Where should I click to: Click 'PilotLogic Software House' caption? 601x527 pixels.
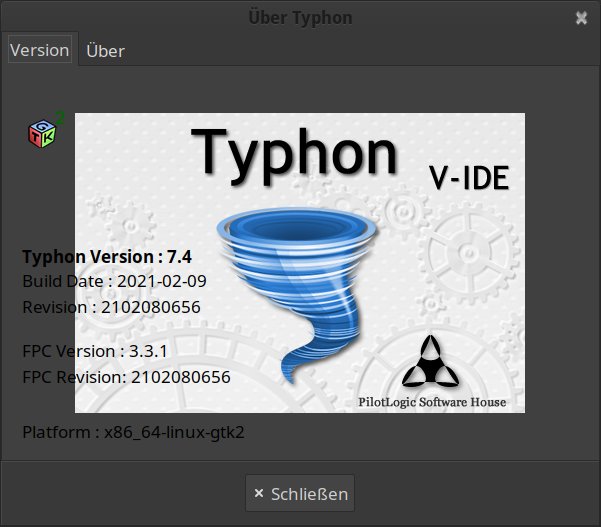click(x=432, y=402)
